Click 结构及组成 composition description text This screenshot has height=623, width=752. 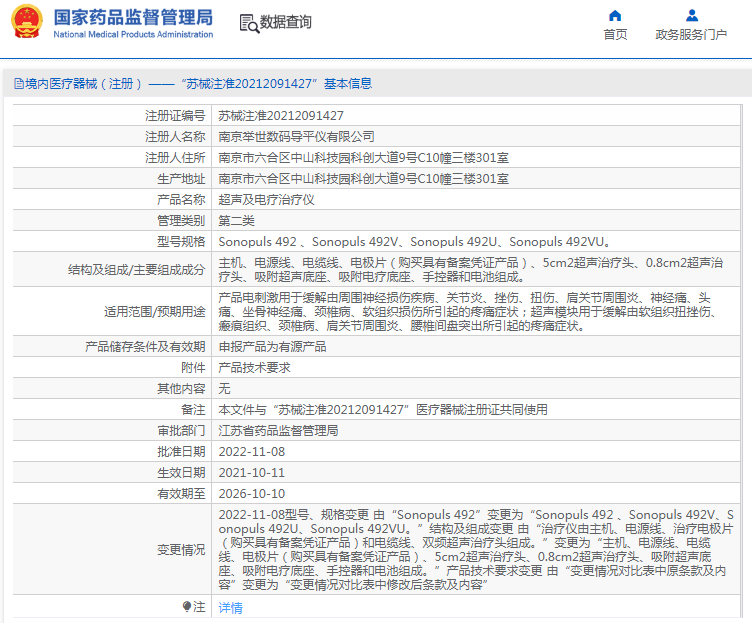[470, 270]
